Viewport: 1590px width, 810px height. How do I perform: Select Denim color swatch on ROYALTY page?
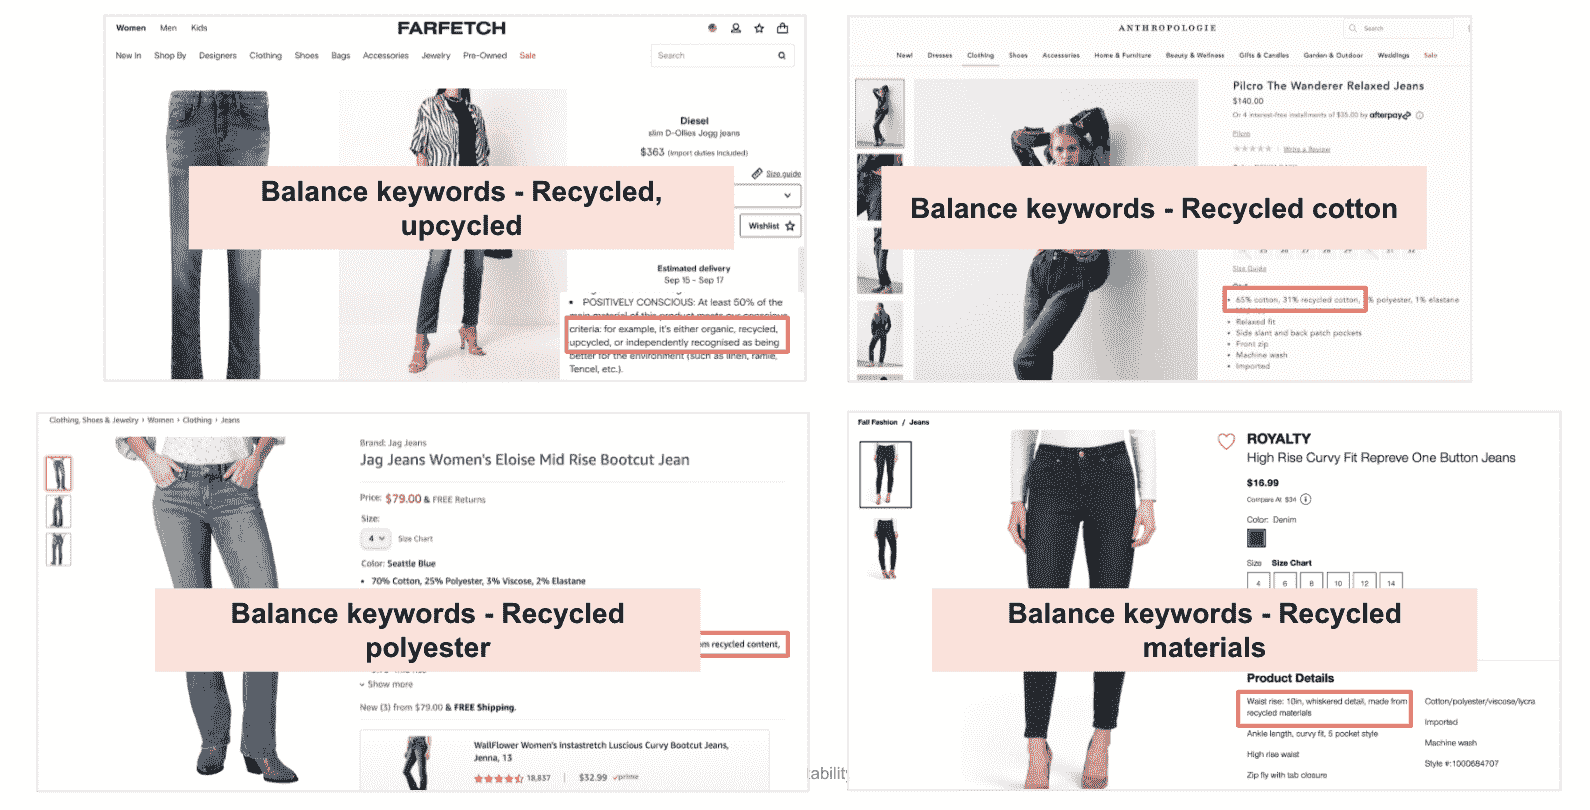(x=1256, y=538)
